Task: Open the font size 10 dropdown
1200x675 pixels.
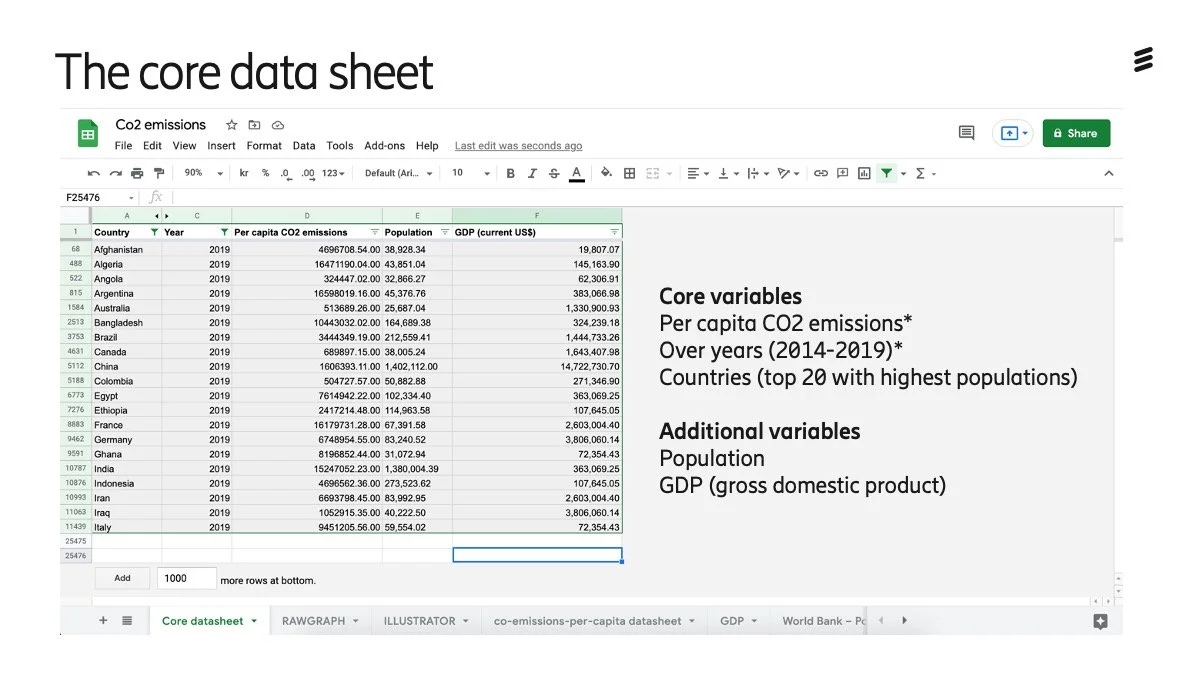Action: (x=471, y=173)
